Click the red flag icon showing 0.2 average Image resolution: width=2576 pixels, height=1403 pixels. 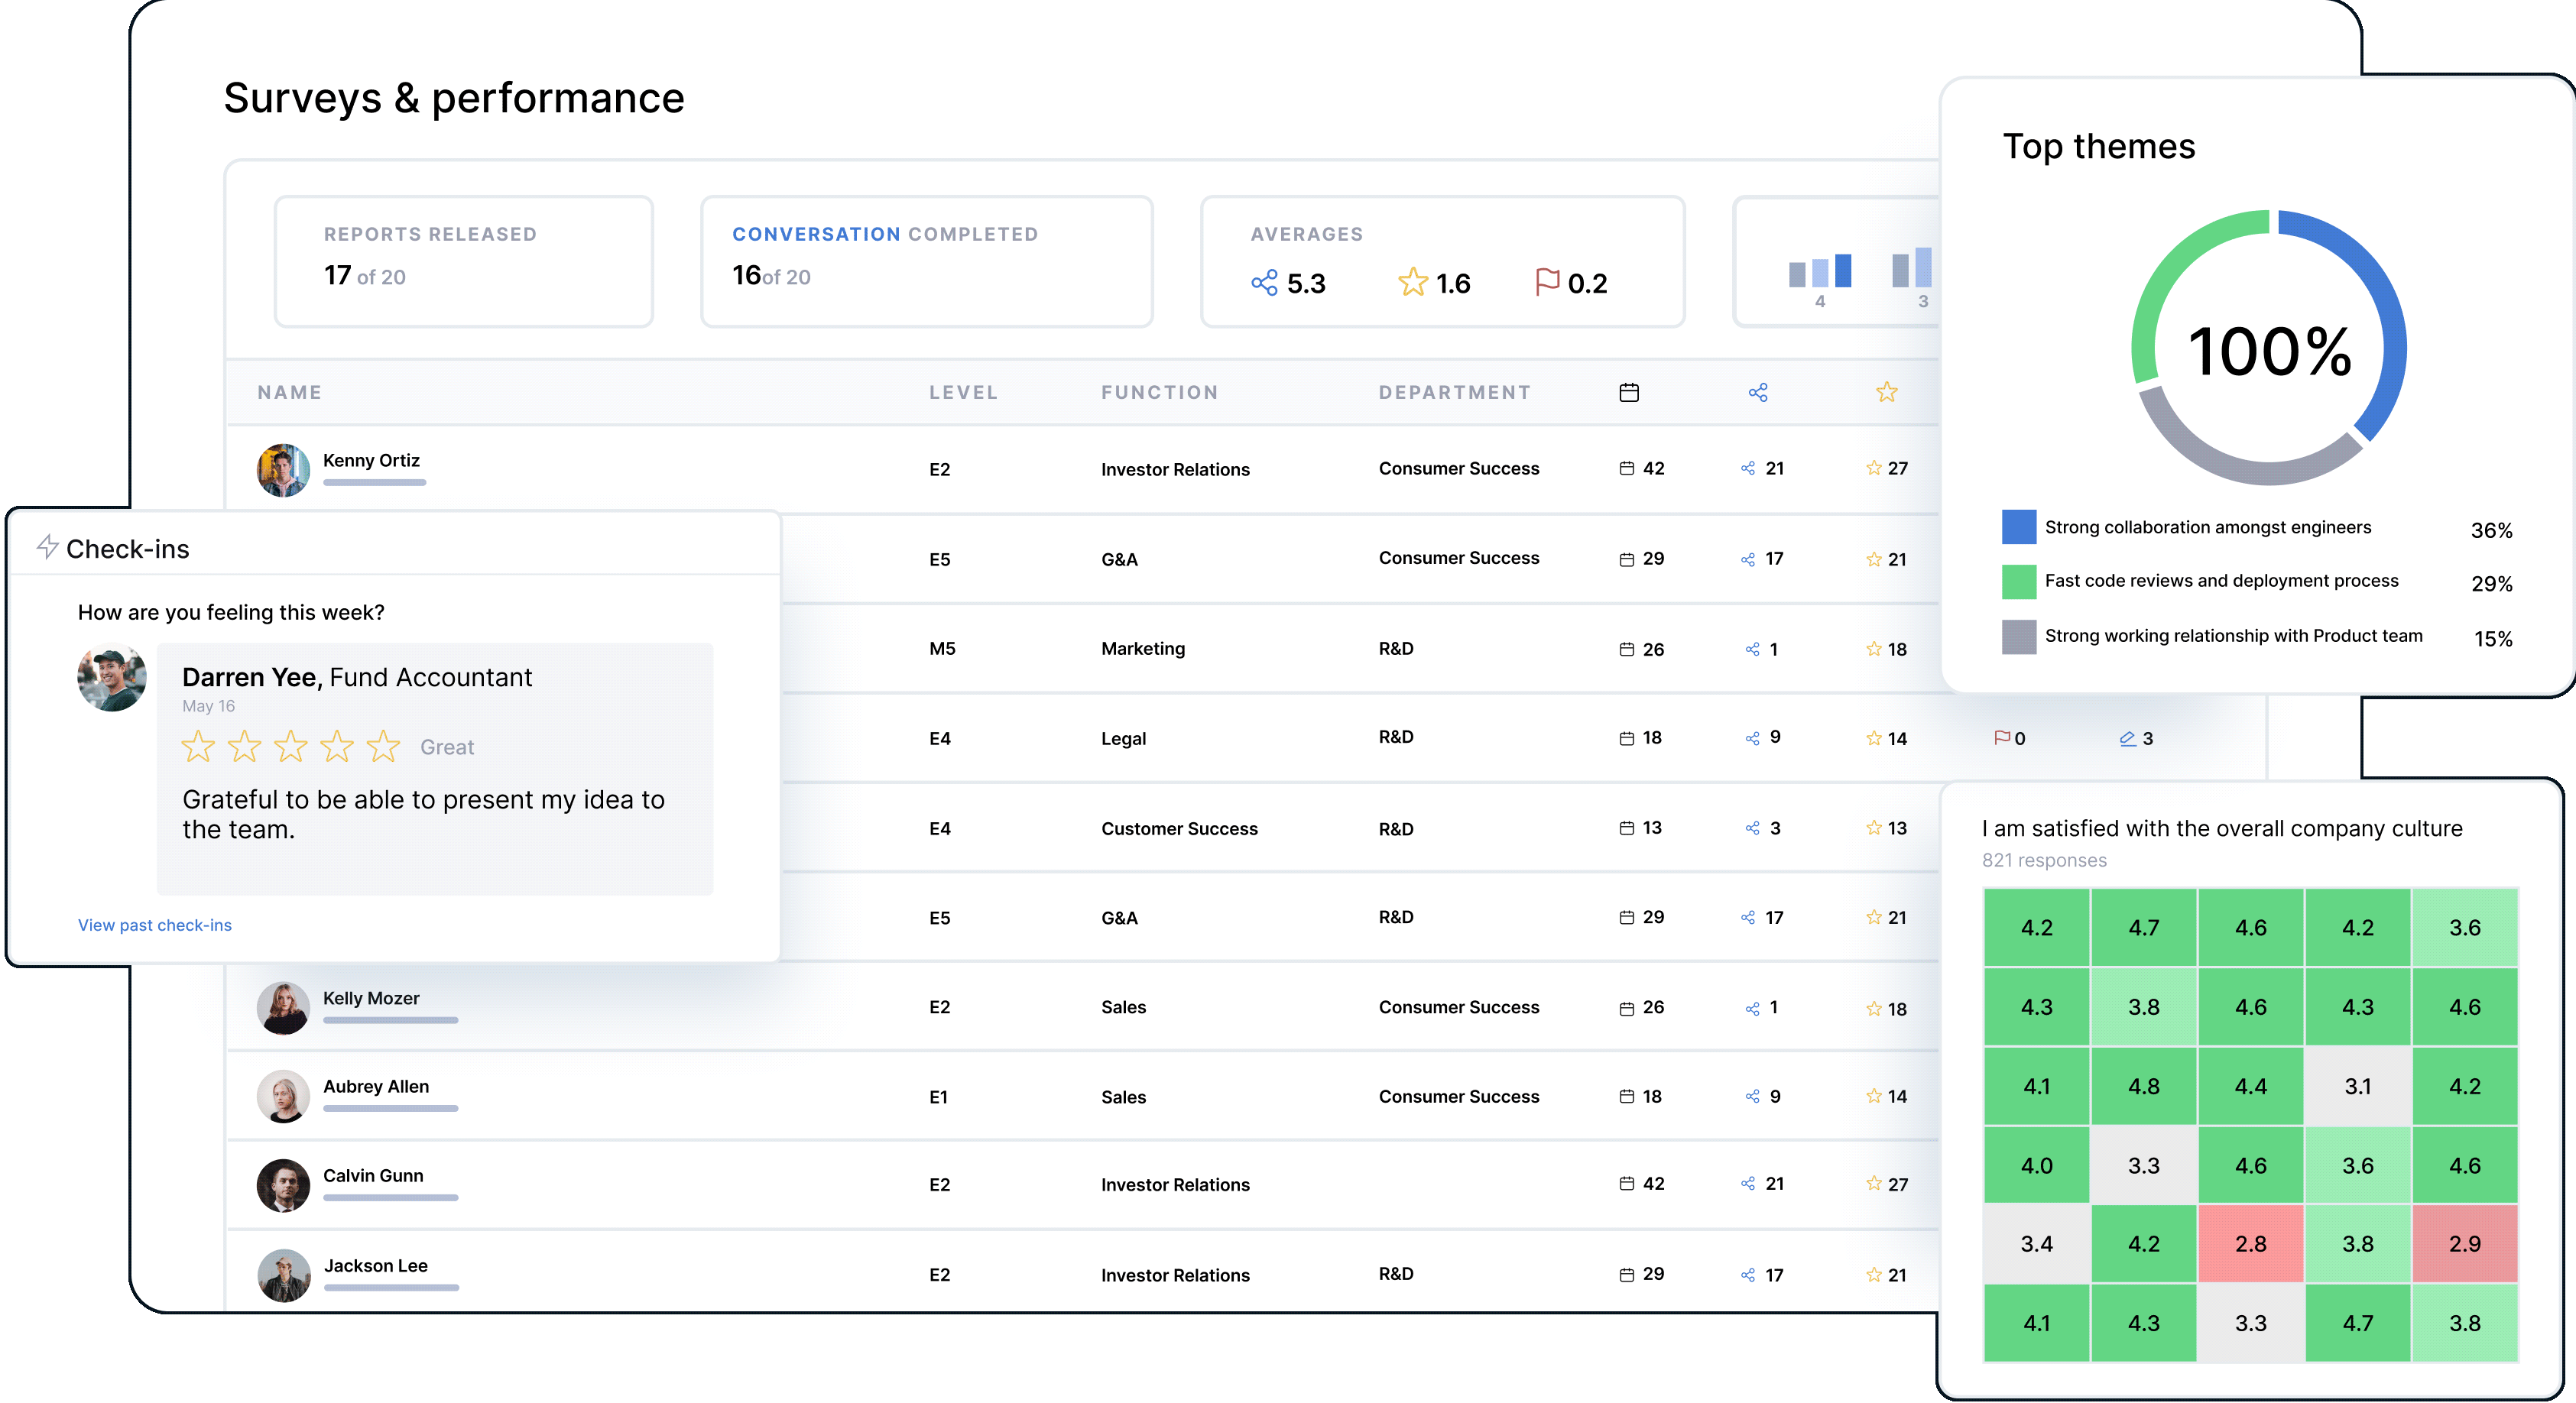click(1548, 283)
